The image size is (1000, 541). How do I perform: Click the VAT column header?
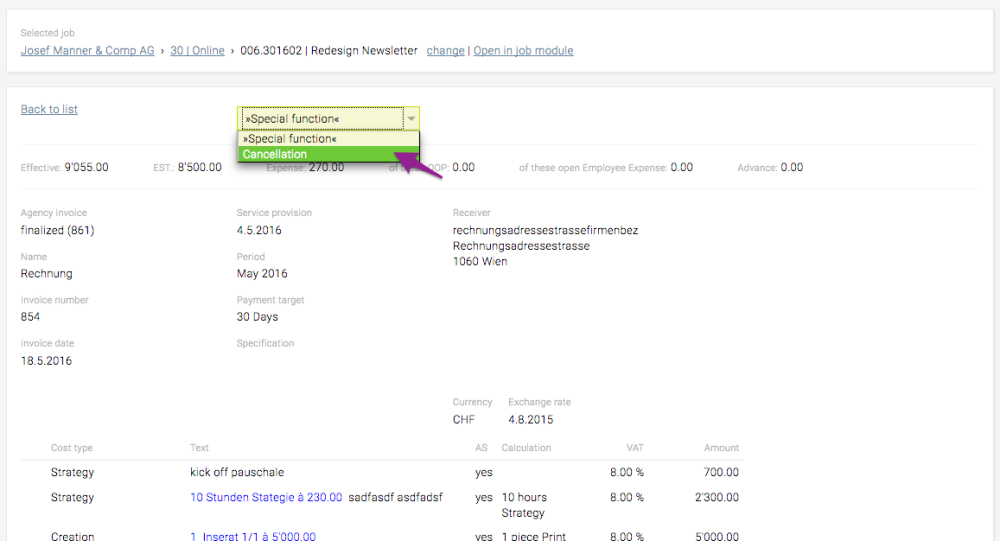click(635, 448)
